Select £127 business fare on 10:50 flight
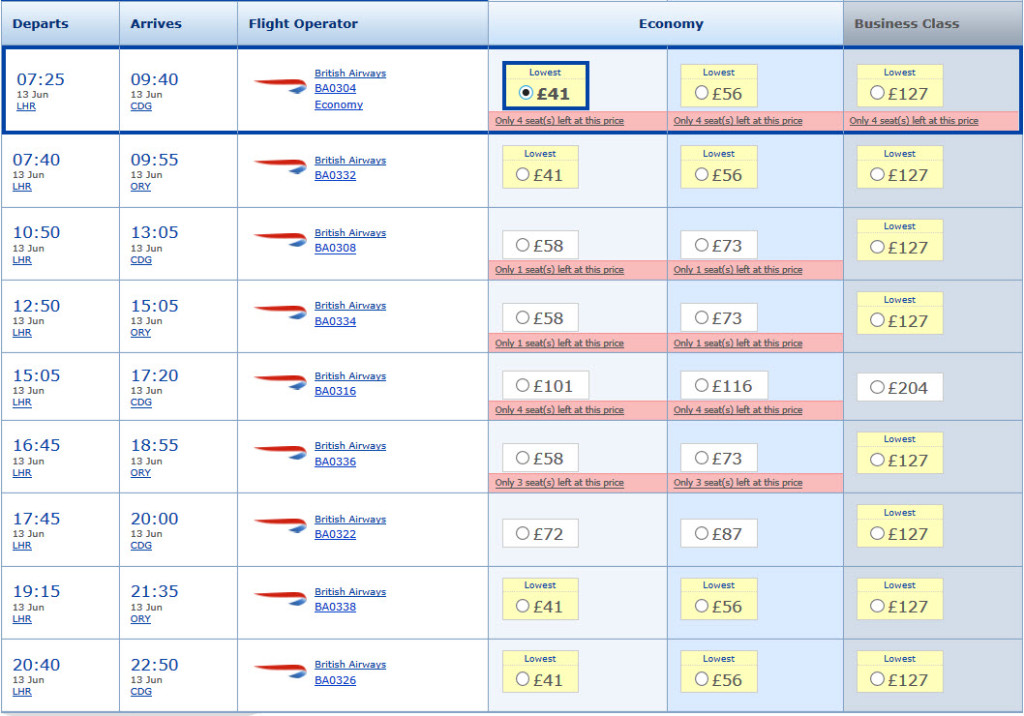Viewport: 1024px width, 716px height. pos(877,247)
